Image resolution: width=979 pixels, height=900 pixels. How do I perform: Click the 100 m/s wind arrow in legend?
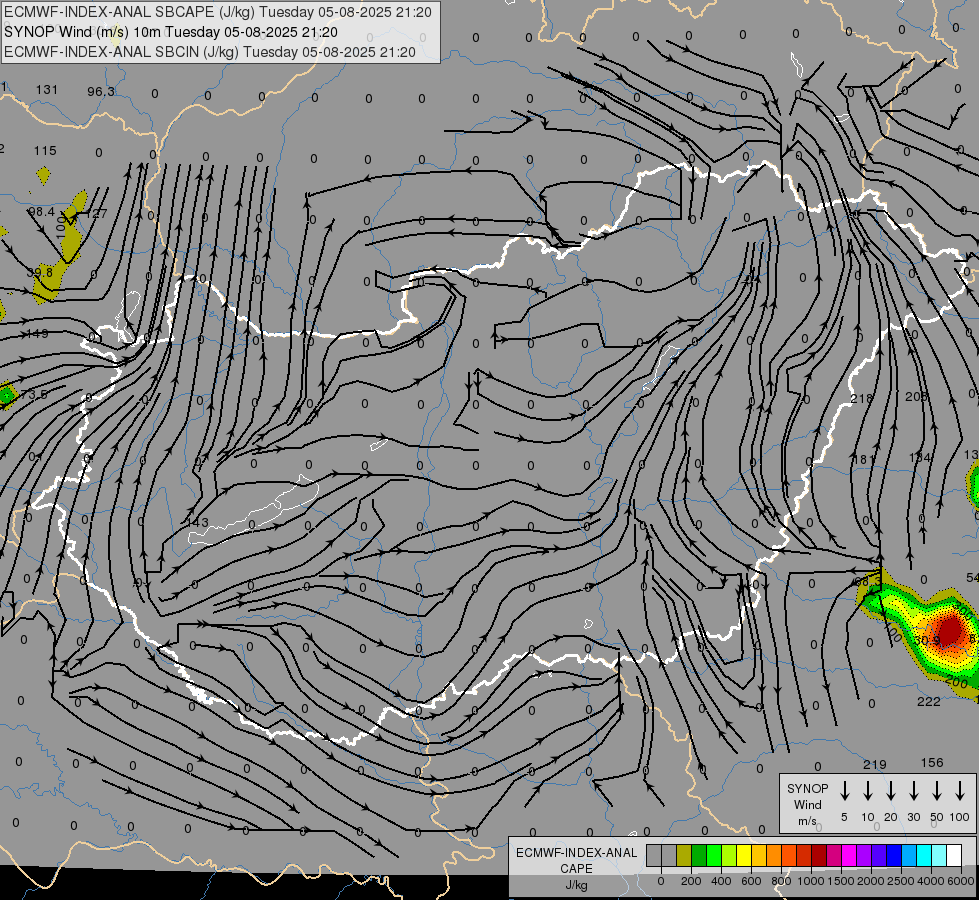coord(960,791)
